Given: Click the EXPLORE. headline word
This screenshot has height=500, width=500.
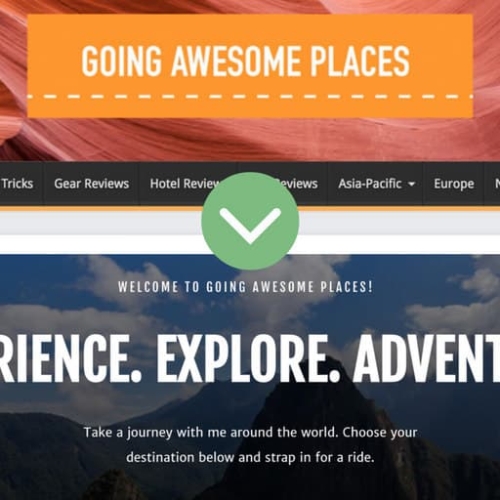Looking at the screenshot, I should (248, 358).
